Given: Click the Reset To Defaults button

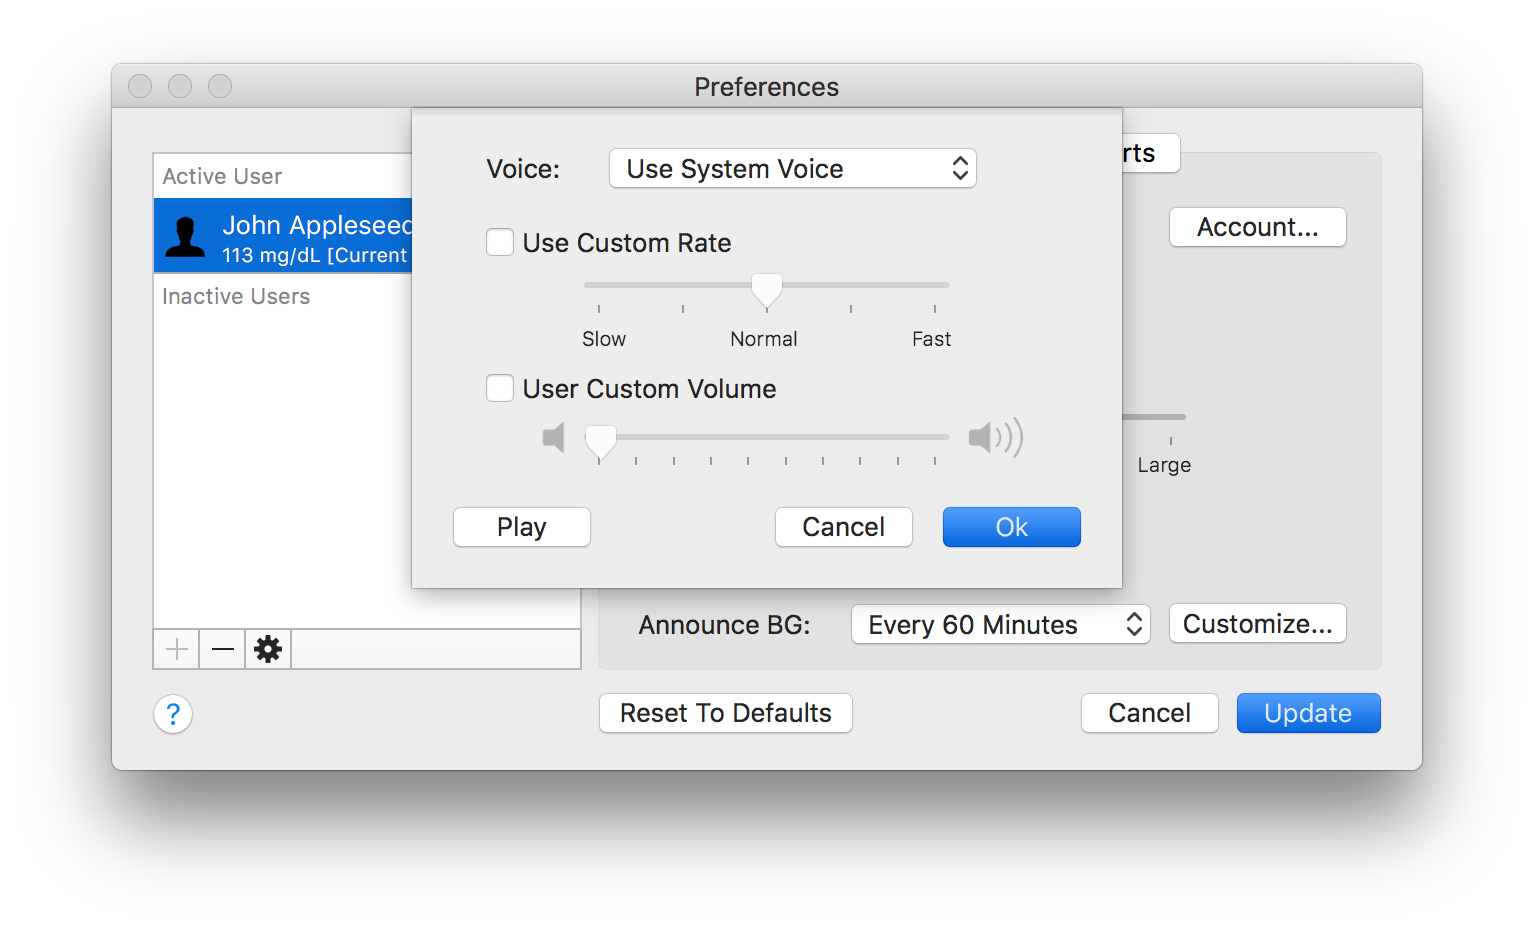Looking at the screenshot, I should tap(725, 713).
